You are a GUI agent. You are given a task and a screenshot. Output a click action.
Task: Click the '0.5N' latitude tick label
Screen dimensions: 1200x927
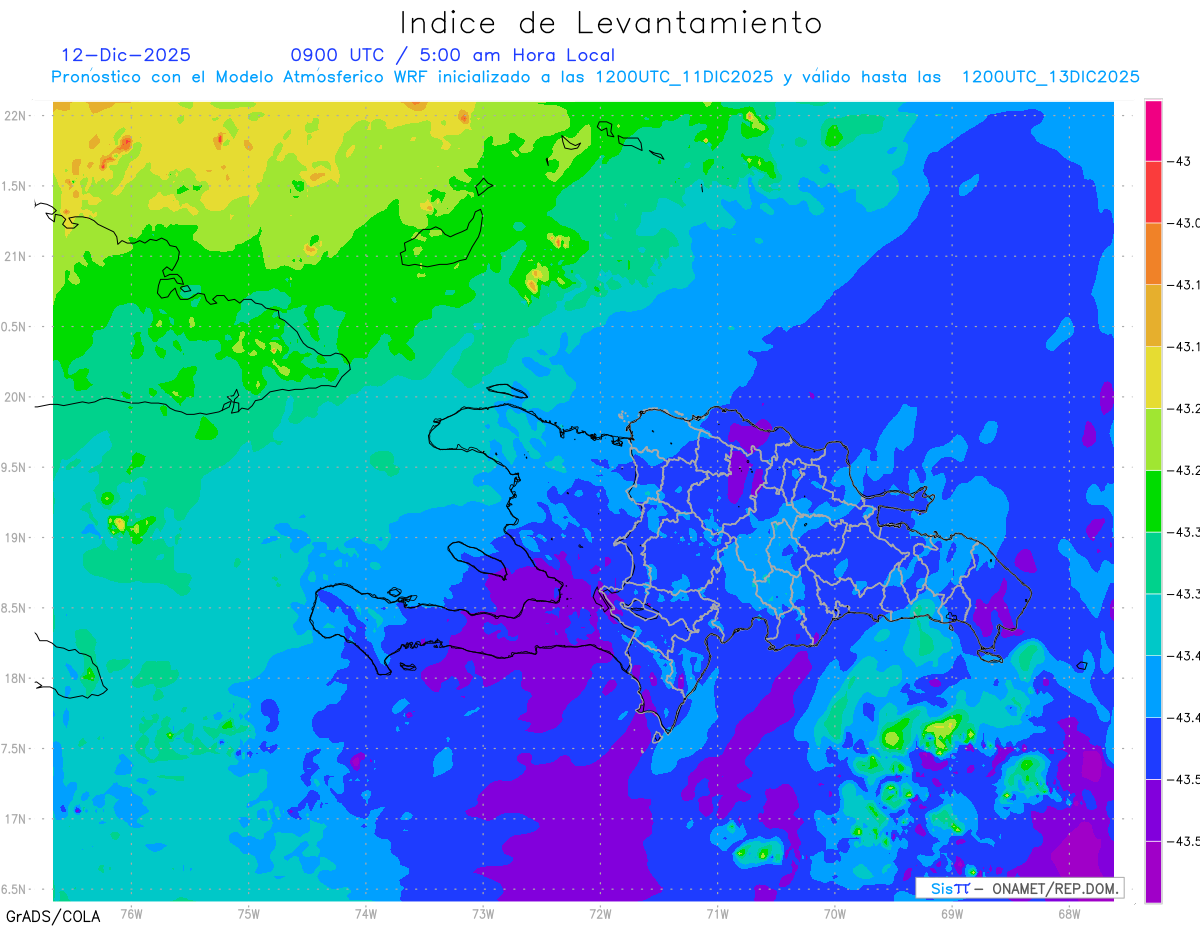pyautogui.click(x=14, y=327)
